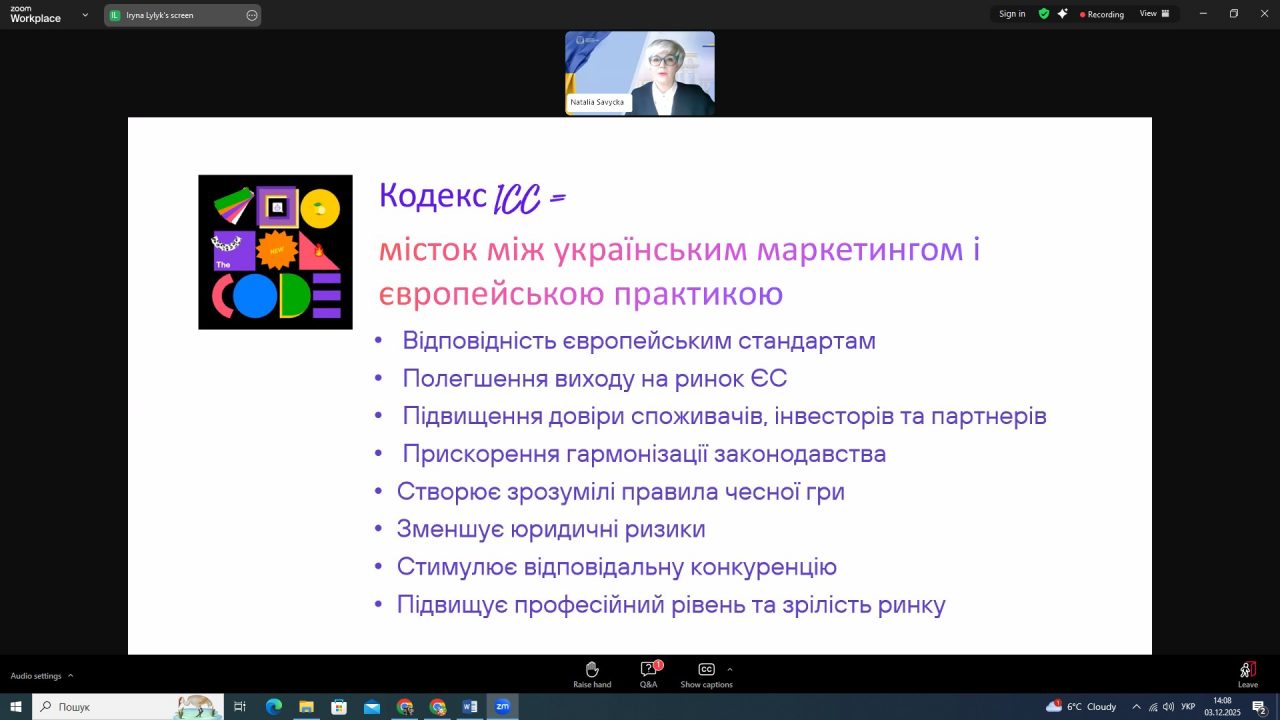Raise hand in the meeting
1280x720 pixels.
point(591,674)
